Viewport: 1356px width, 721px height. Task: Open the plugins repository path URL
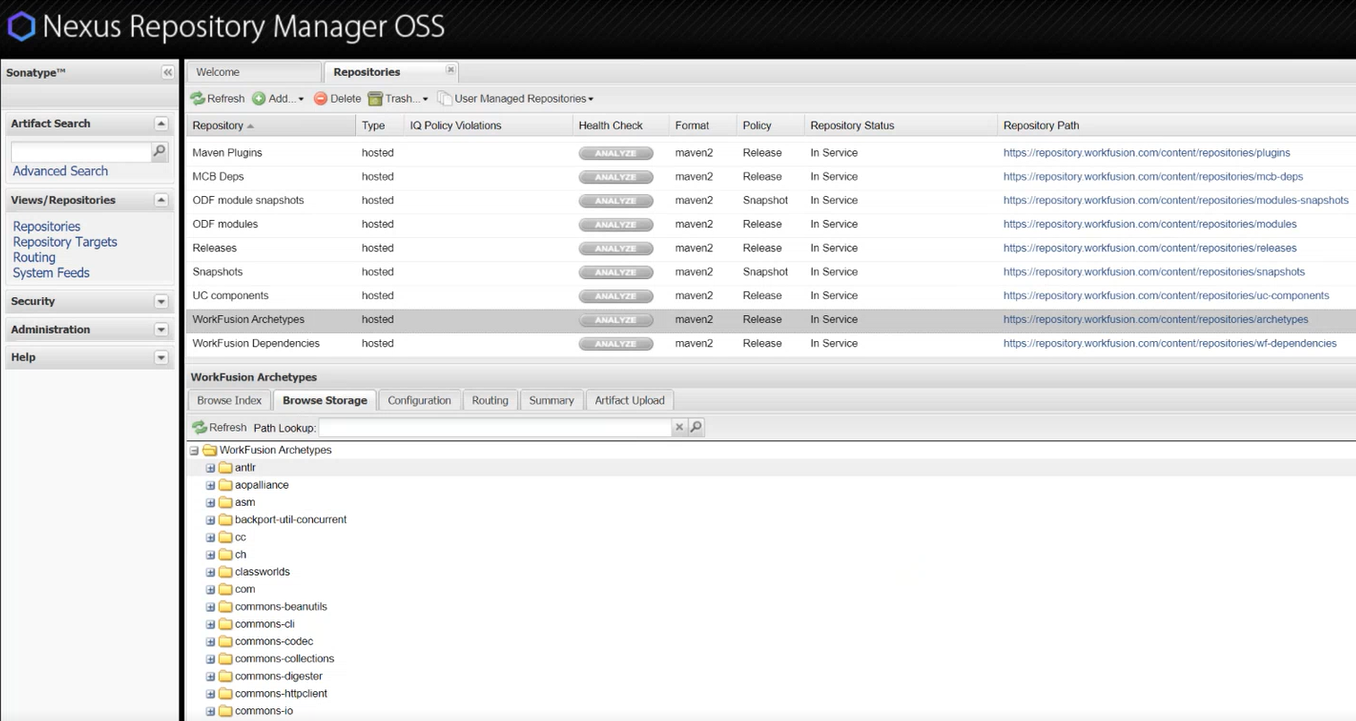point(1147,153)
